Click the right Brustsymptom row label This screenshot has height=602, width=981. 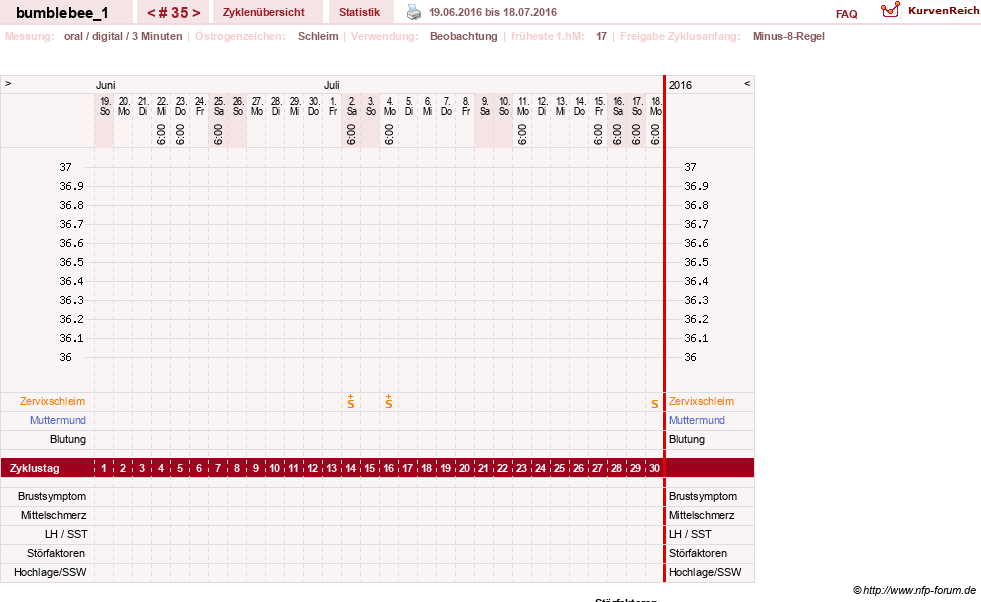point(703,496)
